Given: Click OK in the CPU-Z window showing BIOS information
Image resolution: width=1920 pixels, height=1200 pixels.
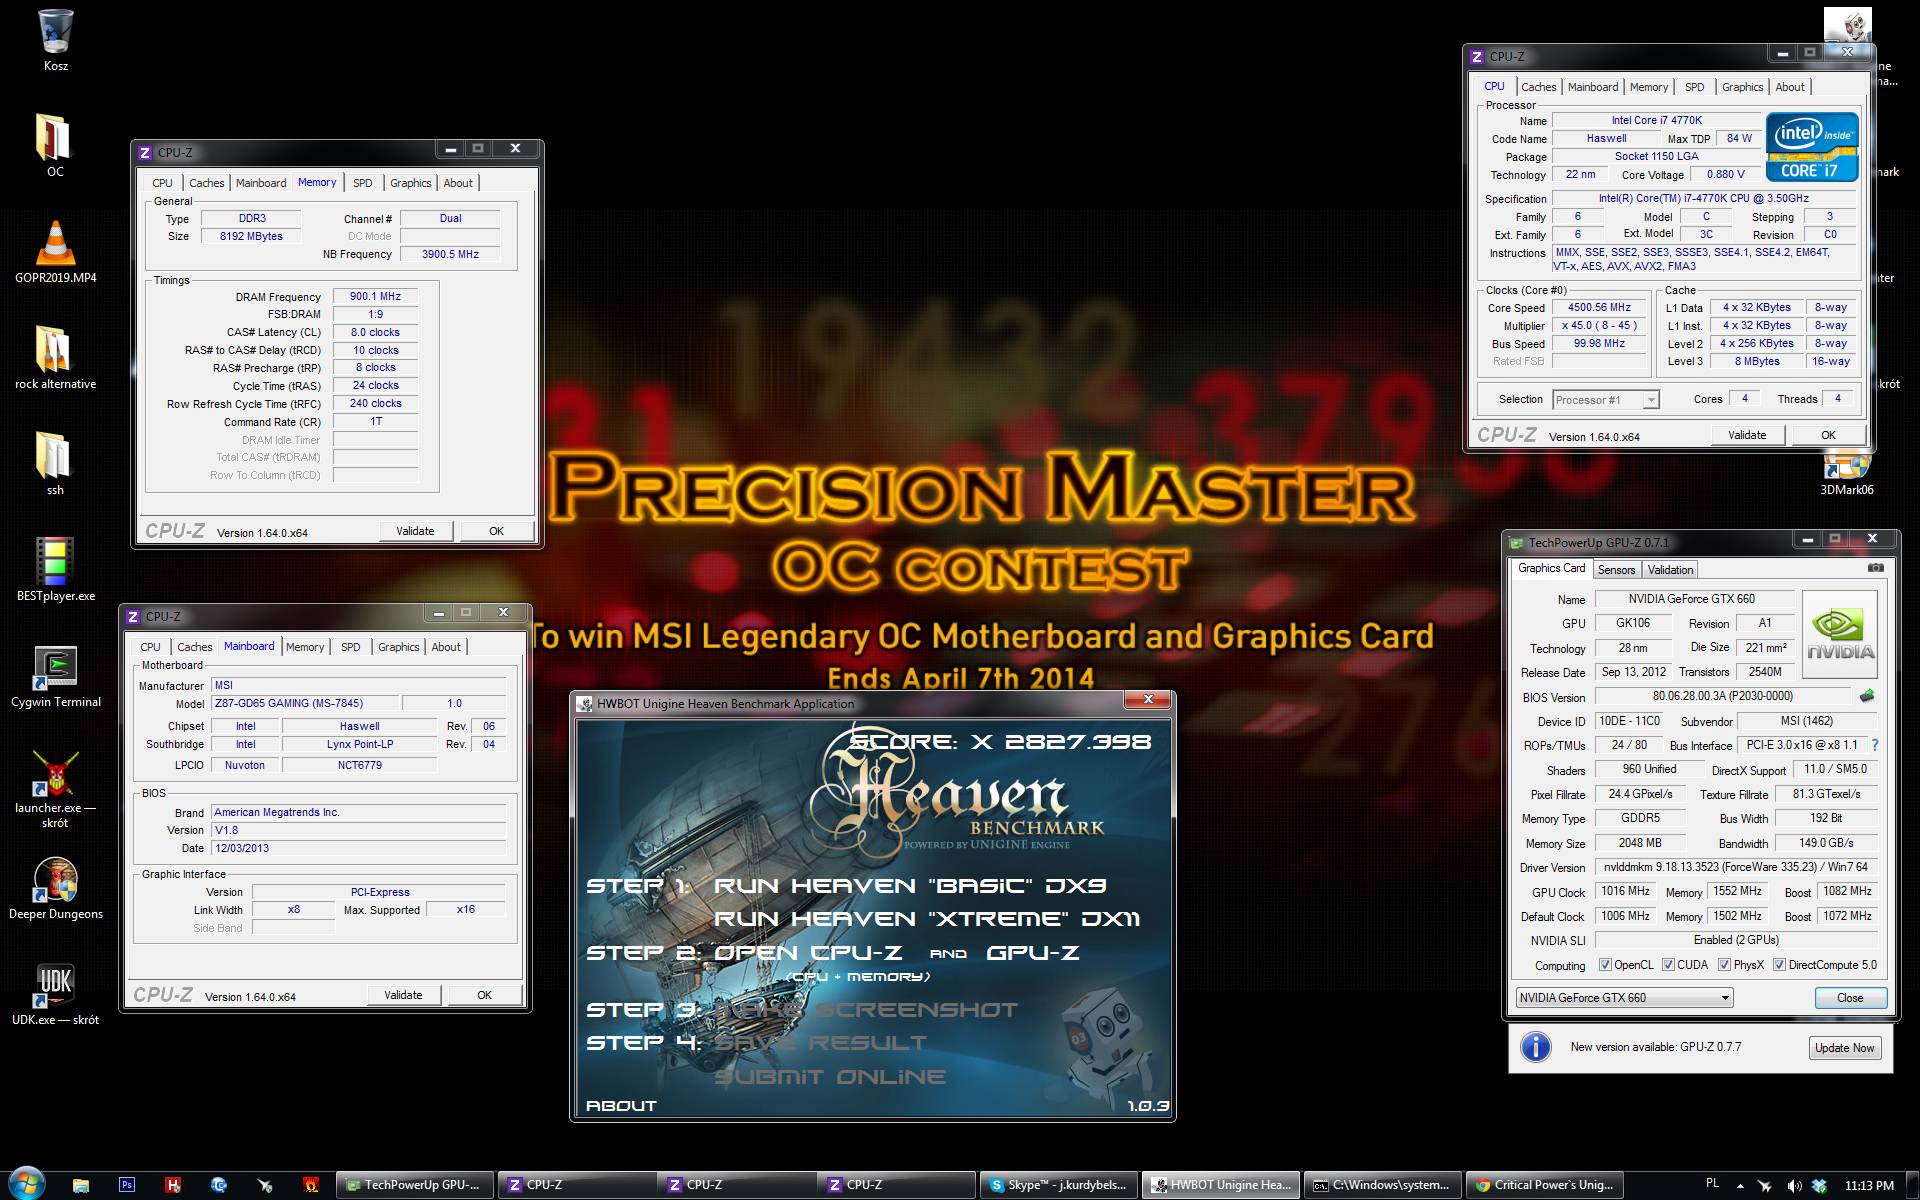Looking at the screenshot, I should click(x=484, y=995).
